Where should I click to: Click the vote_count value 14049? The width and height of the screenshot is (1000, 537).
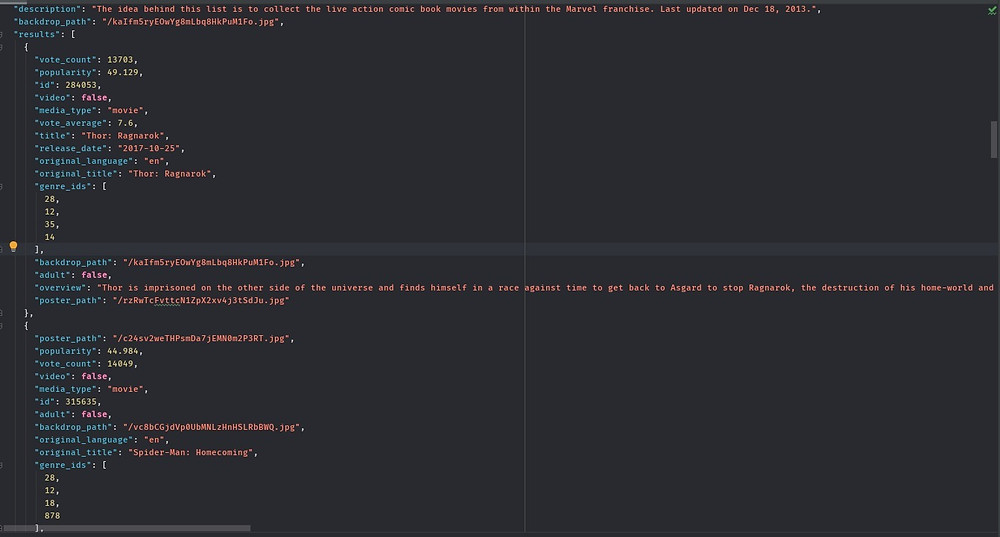point(120,364)
